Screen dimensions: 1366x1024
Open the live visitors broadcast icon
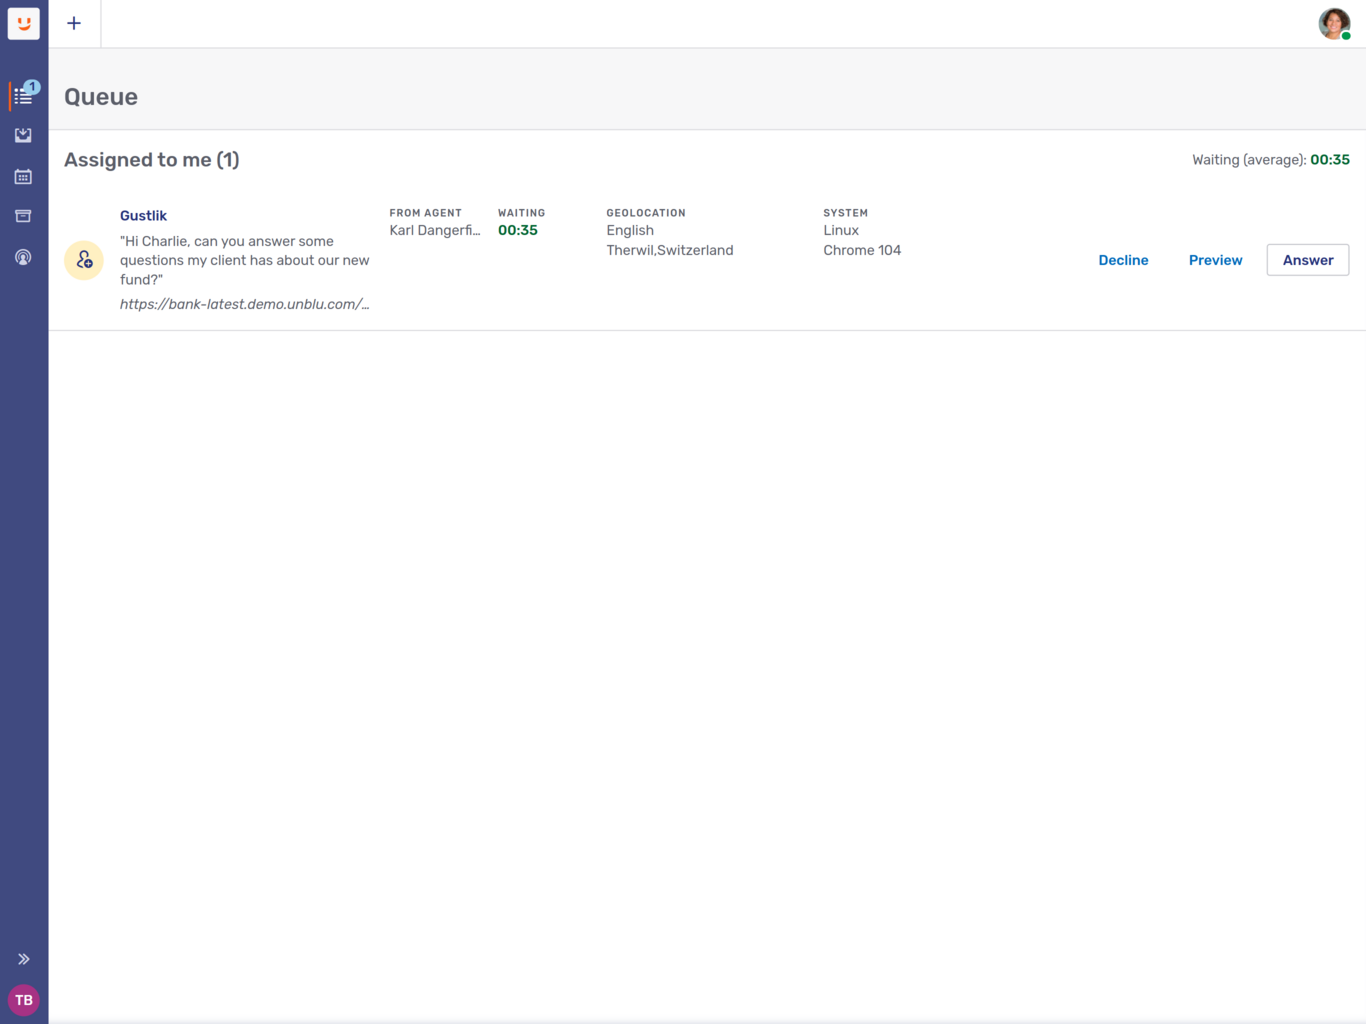coord(23,258)
